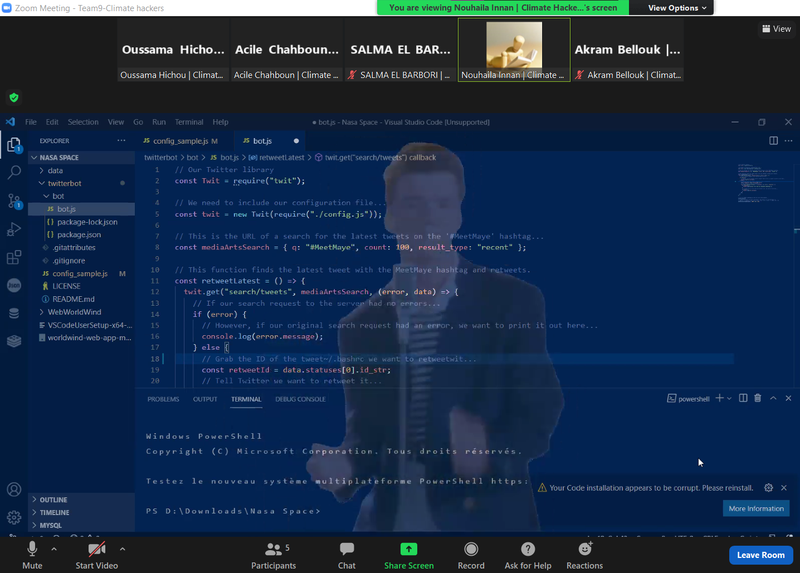Click the More Information button

tap(755, 508)
